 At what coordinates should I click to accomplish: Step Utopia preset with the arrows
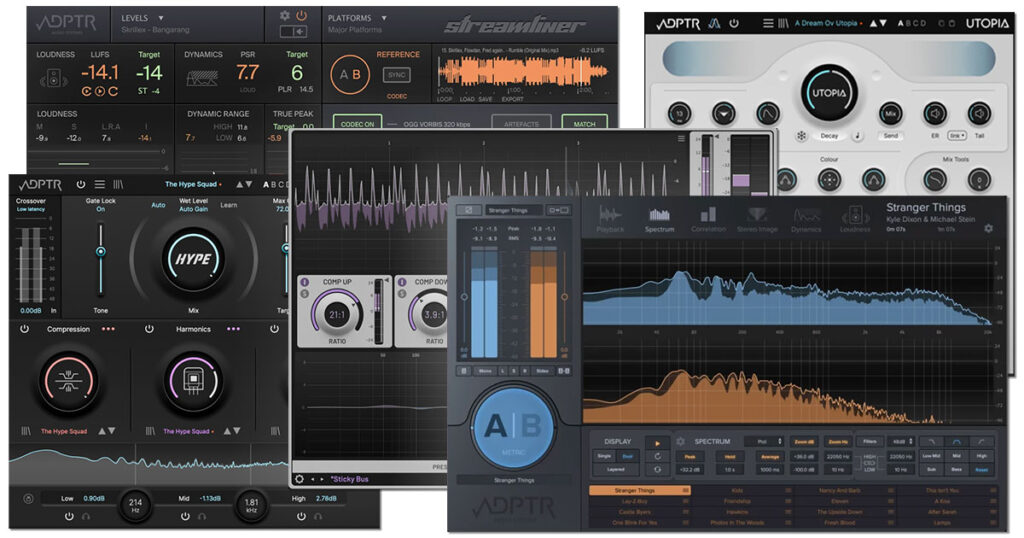(878, 24)
